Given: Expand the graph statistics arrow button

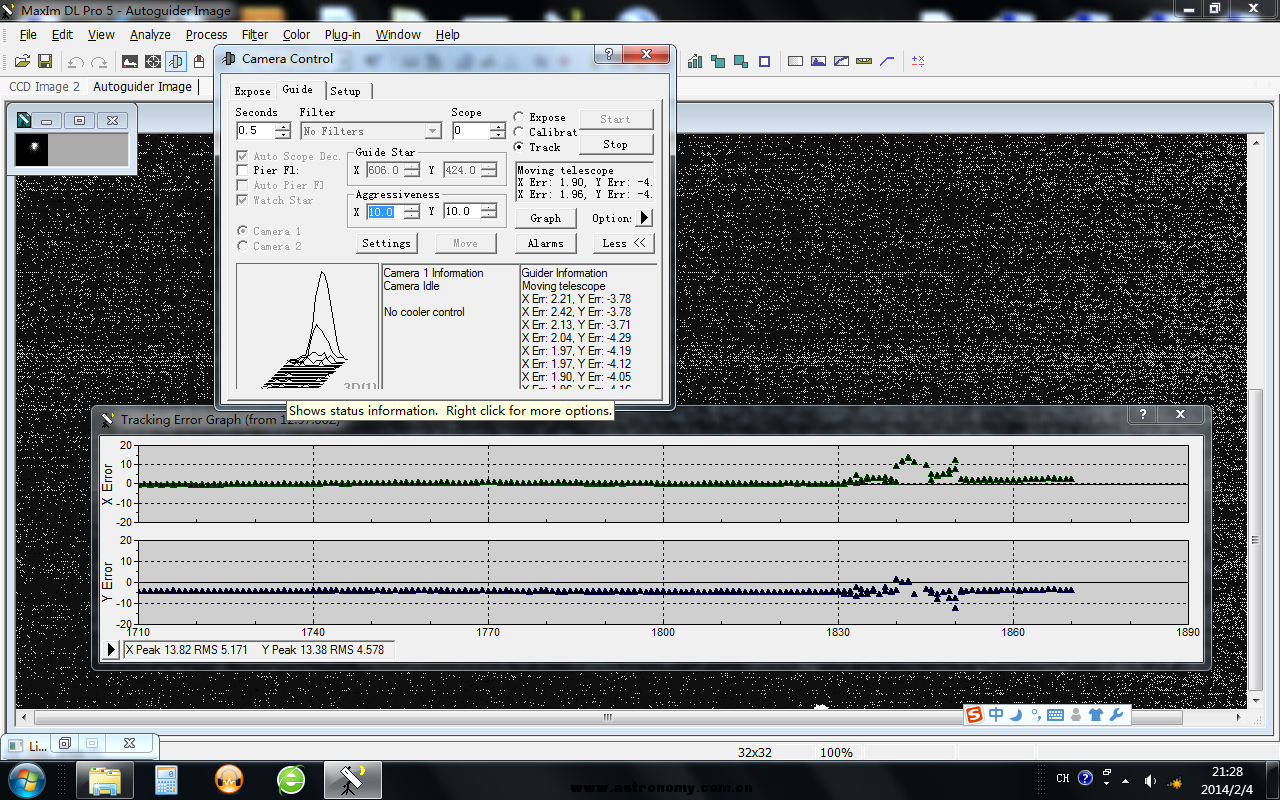Looking at the screenshot, I should pyautogui.click(x=112, y=650).
